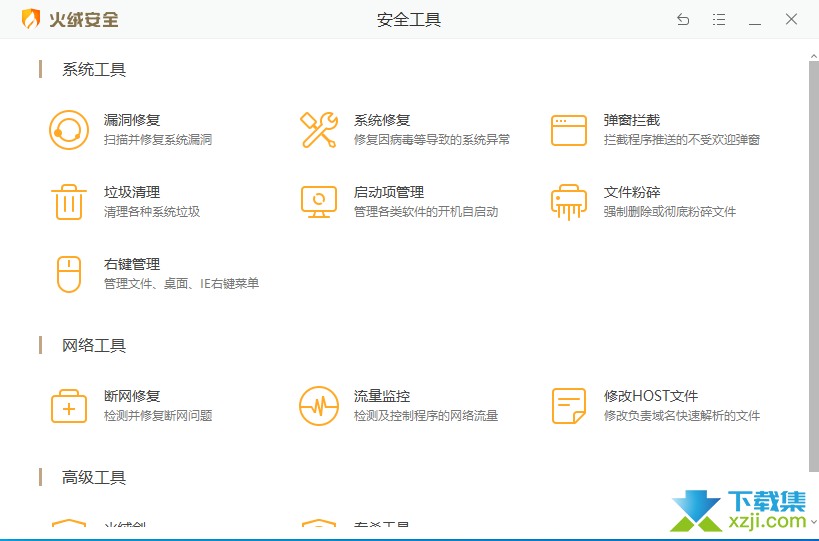Click the 网络工具 section heading
This screenshot has width=819, height=541.
(x=94, y=345)
